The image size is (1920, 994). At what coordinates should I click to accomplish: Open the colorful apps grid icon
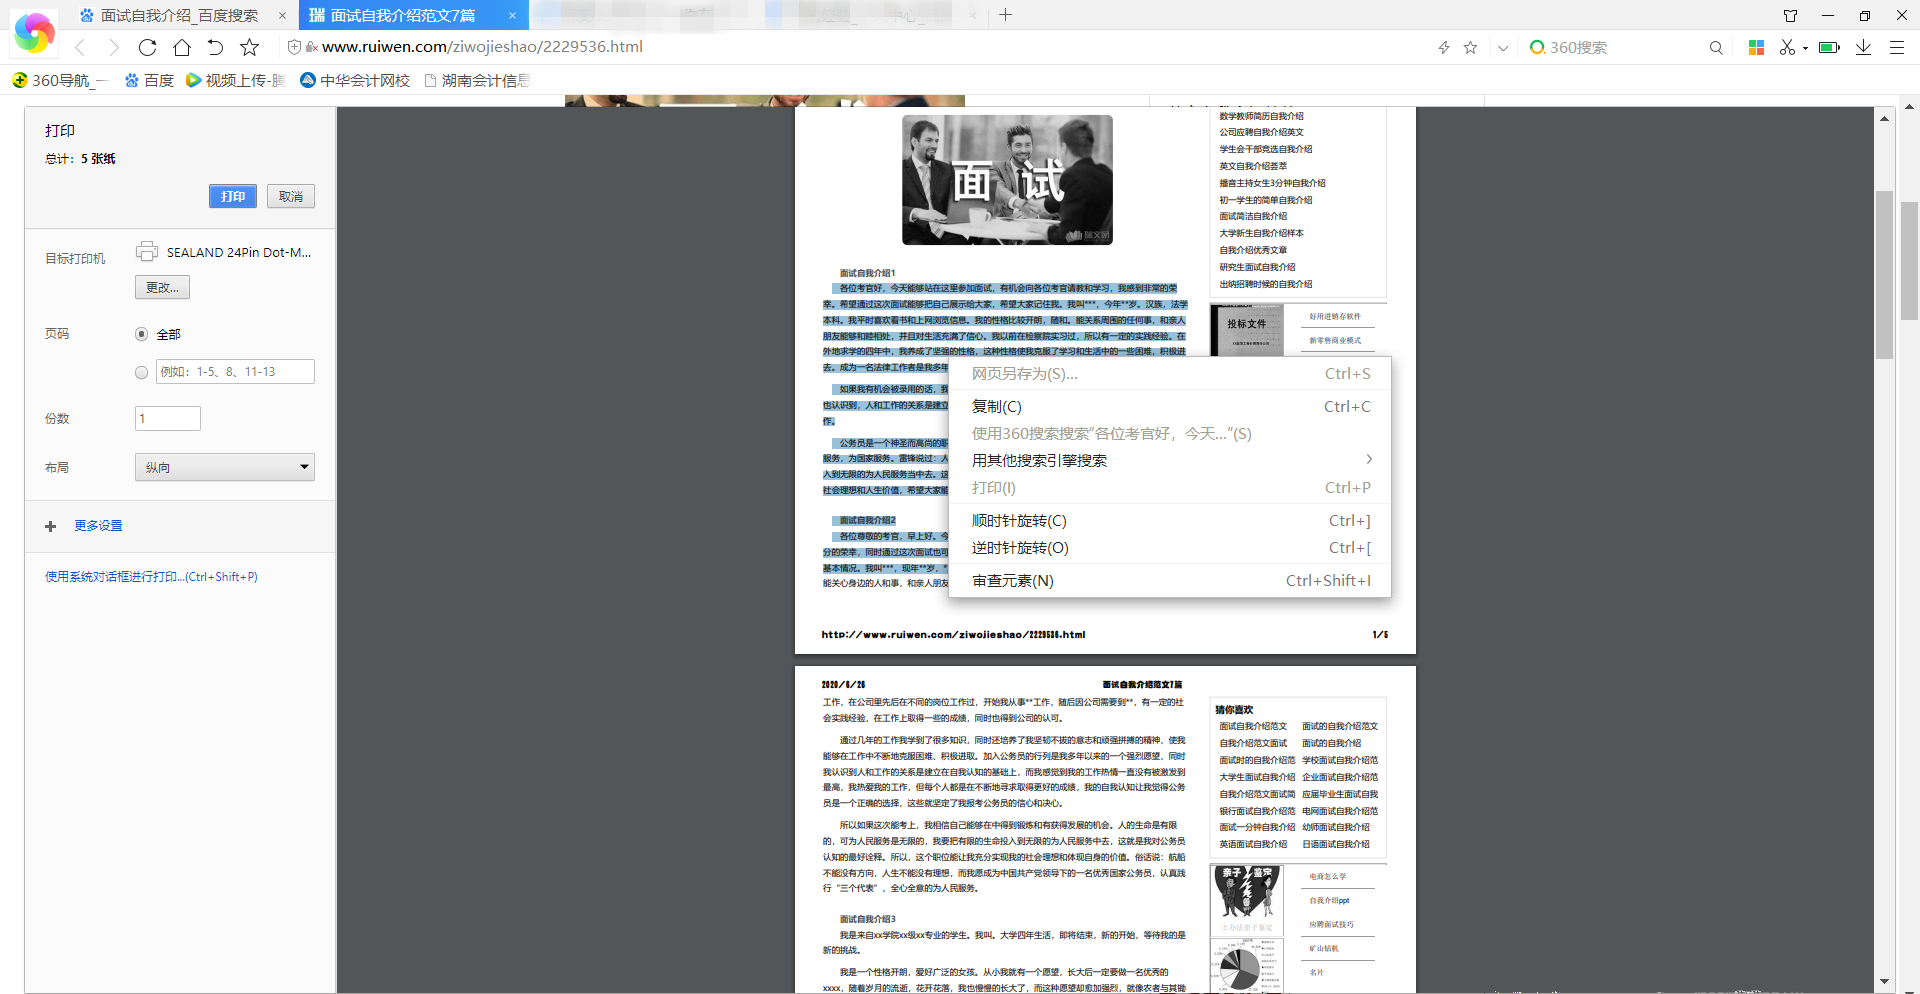coord(1756,47)
